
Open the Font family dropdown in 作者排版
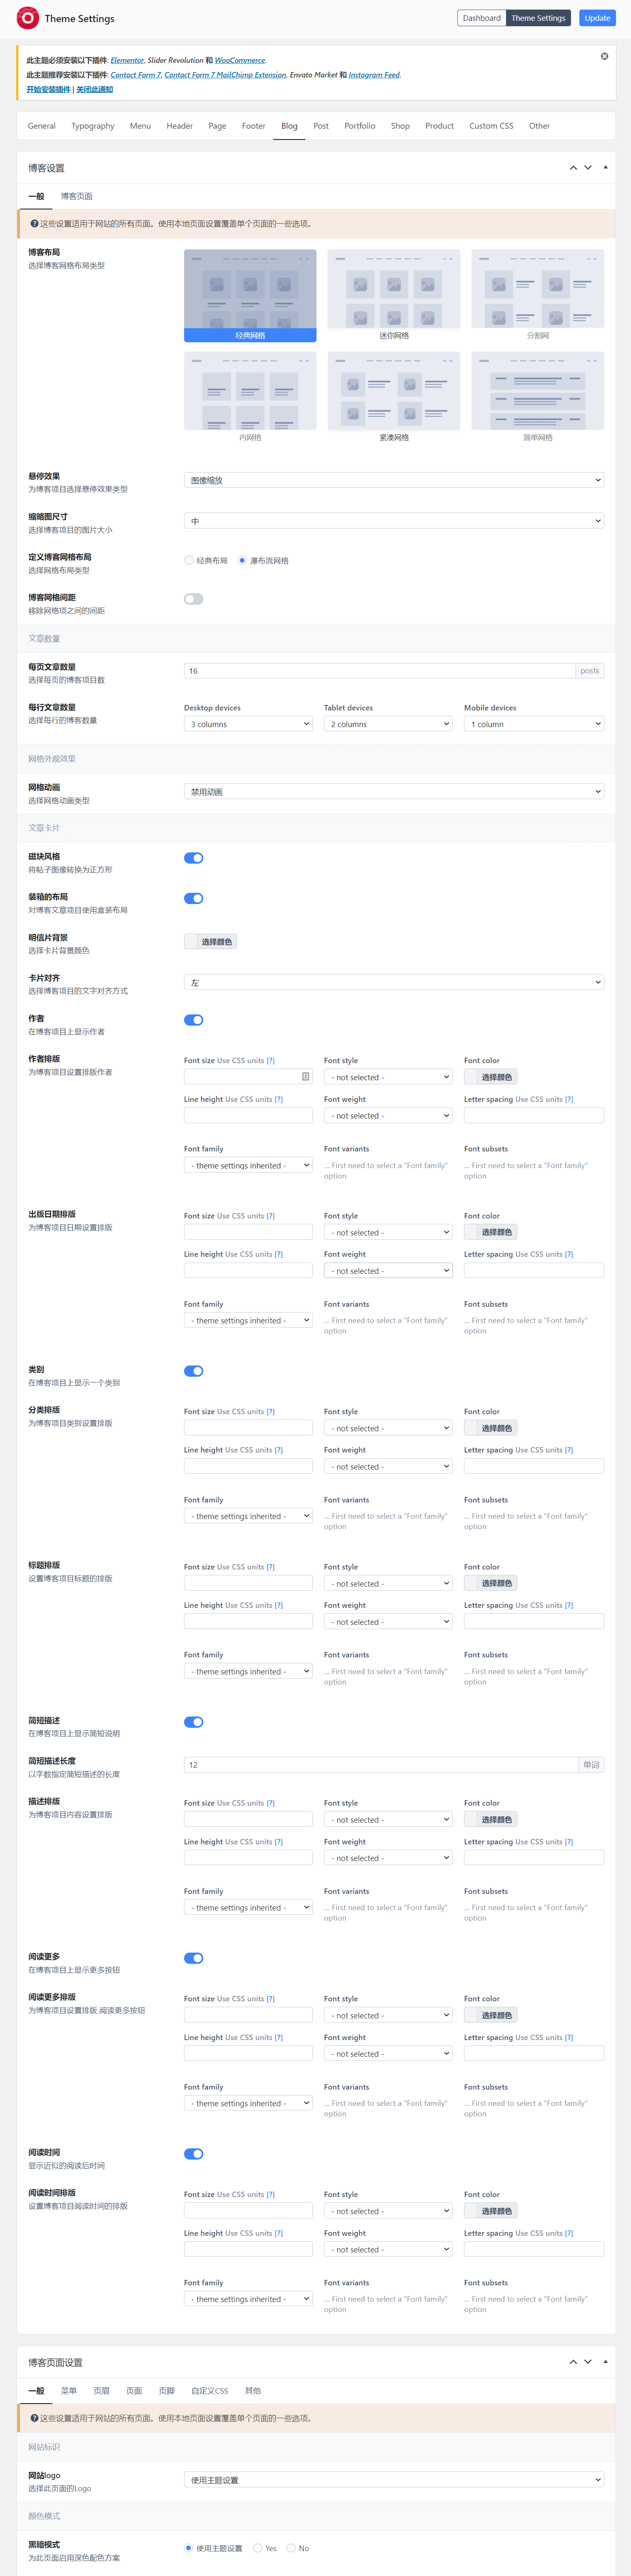pyautogui.click(x=248, y=1165)
